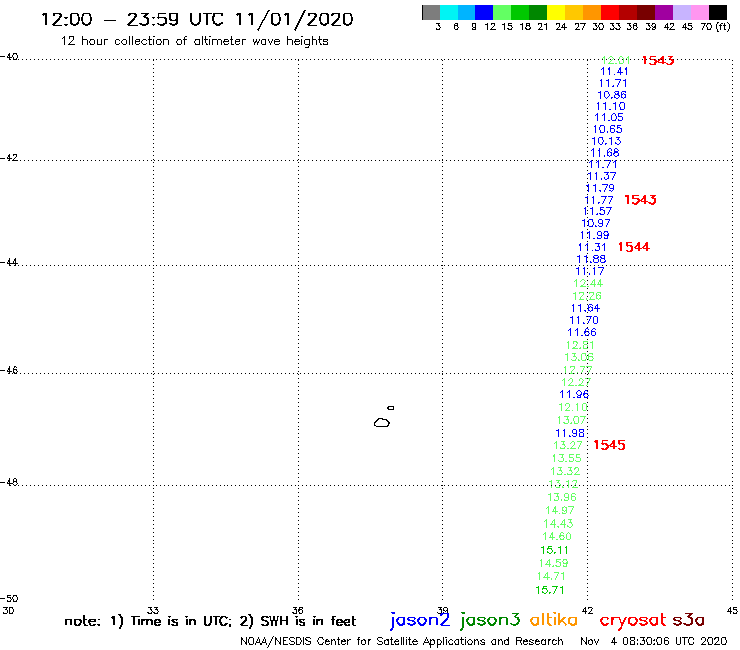Click the wave height value 11.41
740x650 pixels.
point(614,71)
